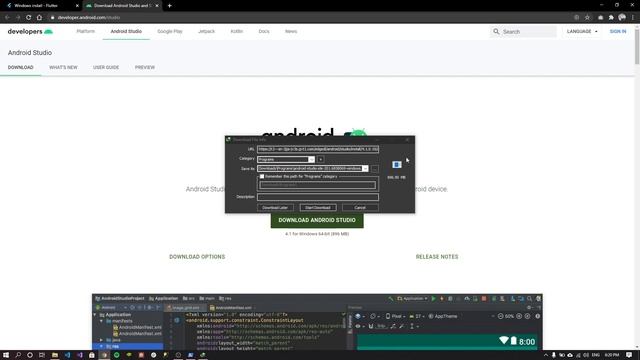The width and height of the screenshot is (640, 360).
Task: Show hidden system tray icons
Action: point(546,355)
